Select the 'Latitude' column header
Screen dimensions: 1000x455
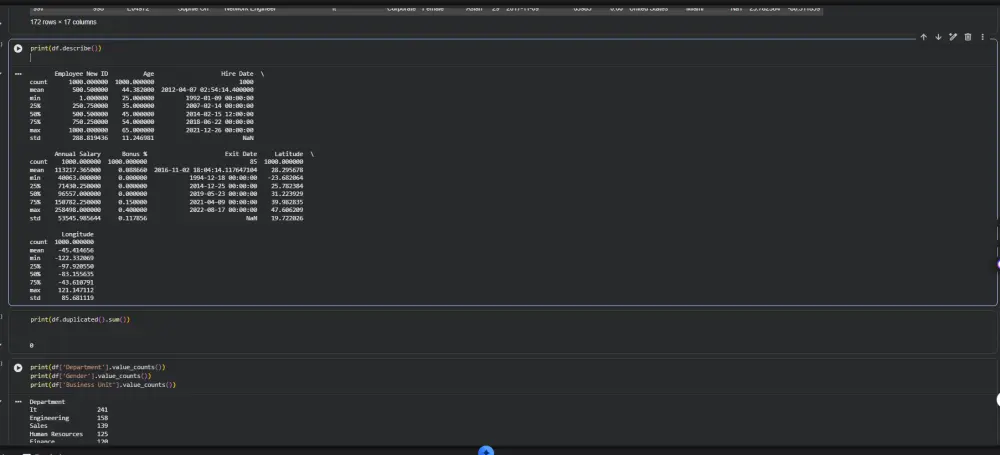[x=289, y=154]
